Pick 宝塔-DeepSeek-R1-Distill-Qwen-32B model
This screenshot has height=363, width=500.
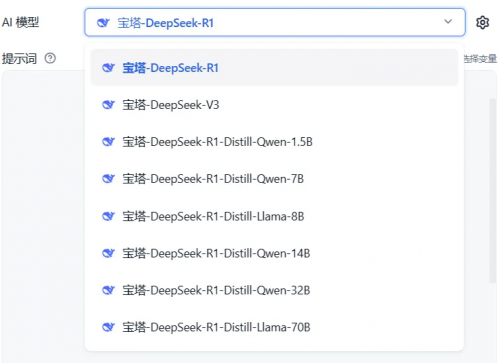(x=274, y=290)
